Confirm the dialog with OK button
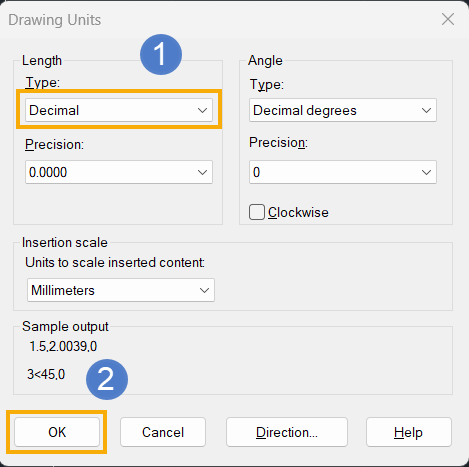Screen dimensions: 469x467 click(57, 432)
